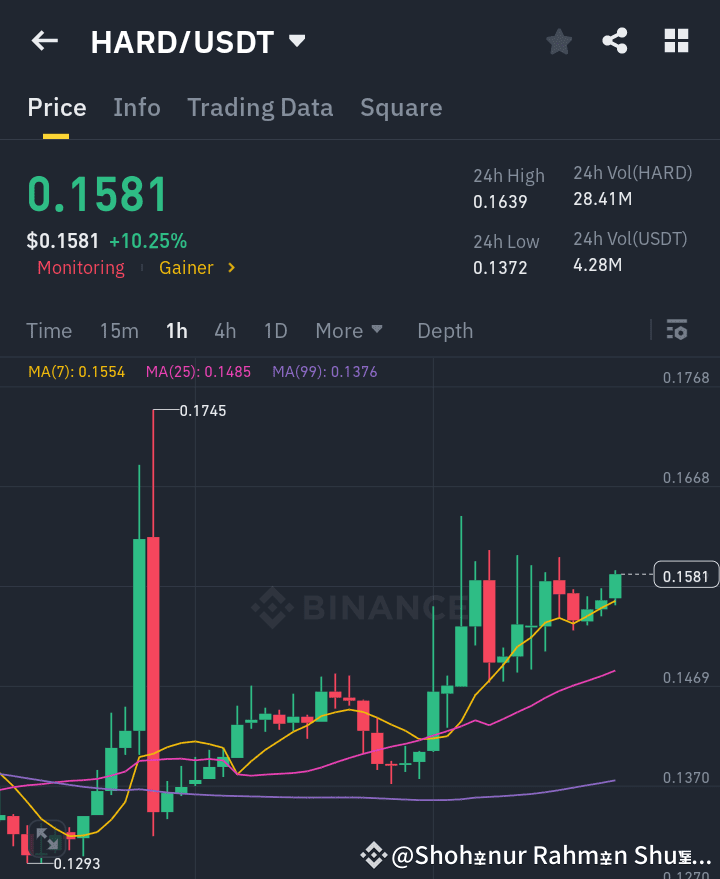
Task: Open the chart indicator settings icon
Action: click(x=676, y=329)
